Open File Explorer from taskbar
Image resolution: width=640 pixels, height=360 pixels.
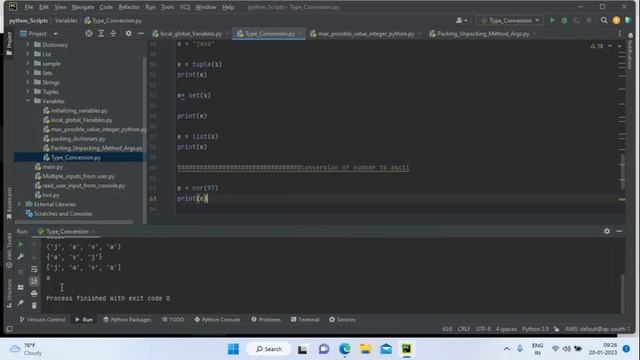point(365,349)
